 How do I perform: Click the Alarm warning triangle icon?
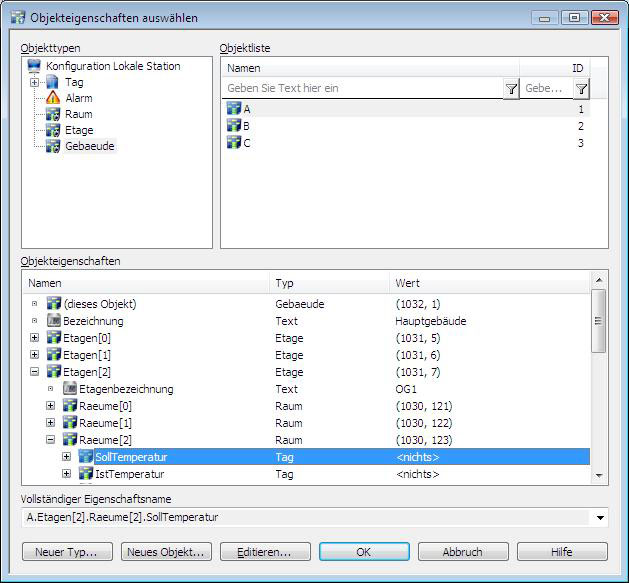point(53,98)
